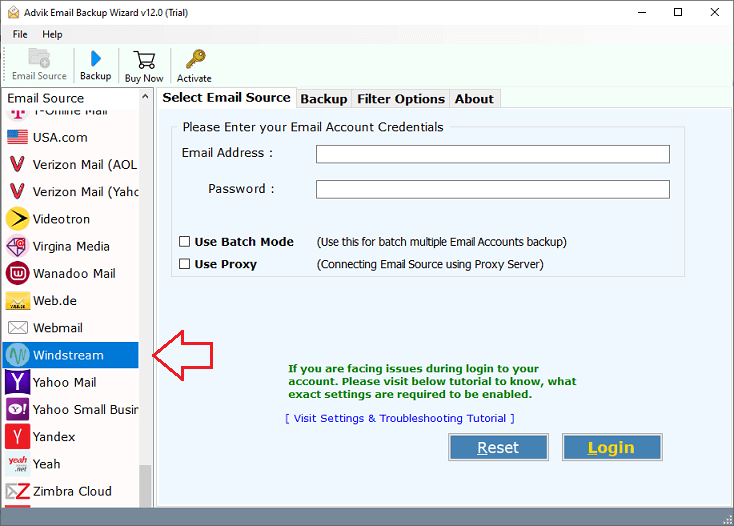Click the Login button
This screenshot has width=734, height=526.
(x=612, y=447)
